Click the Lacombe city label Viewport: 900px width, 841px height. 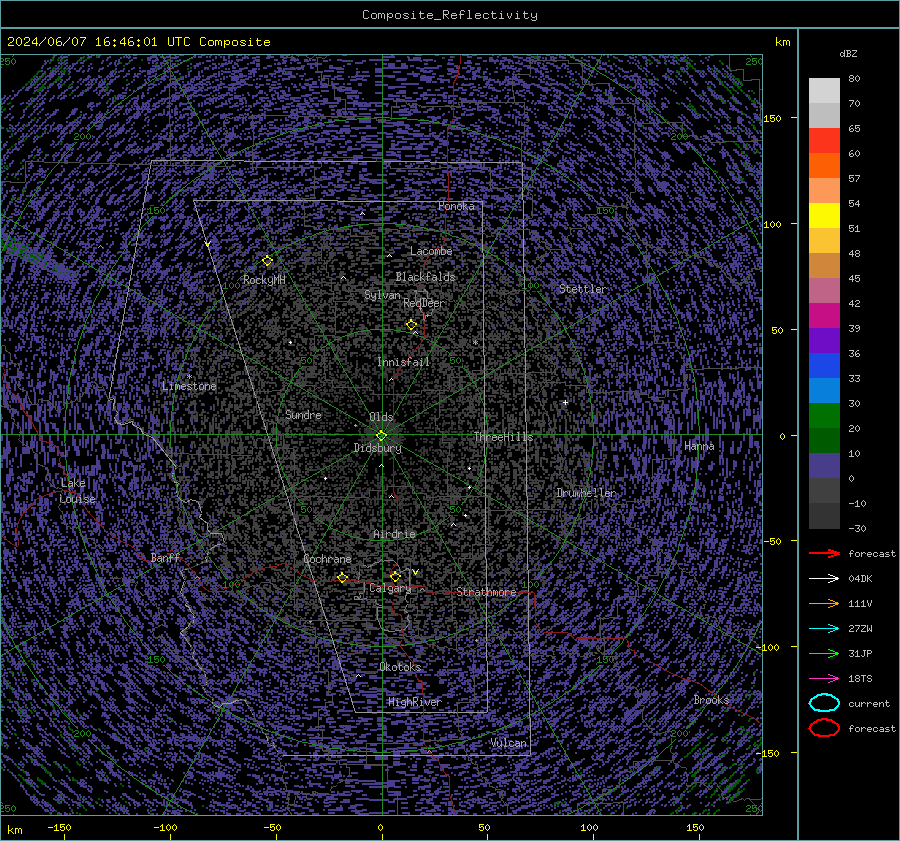coord(431,251)
